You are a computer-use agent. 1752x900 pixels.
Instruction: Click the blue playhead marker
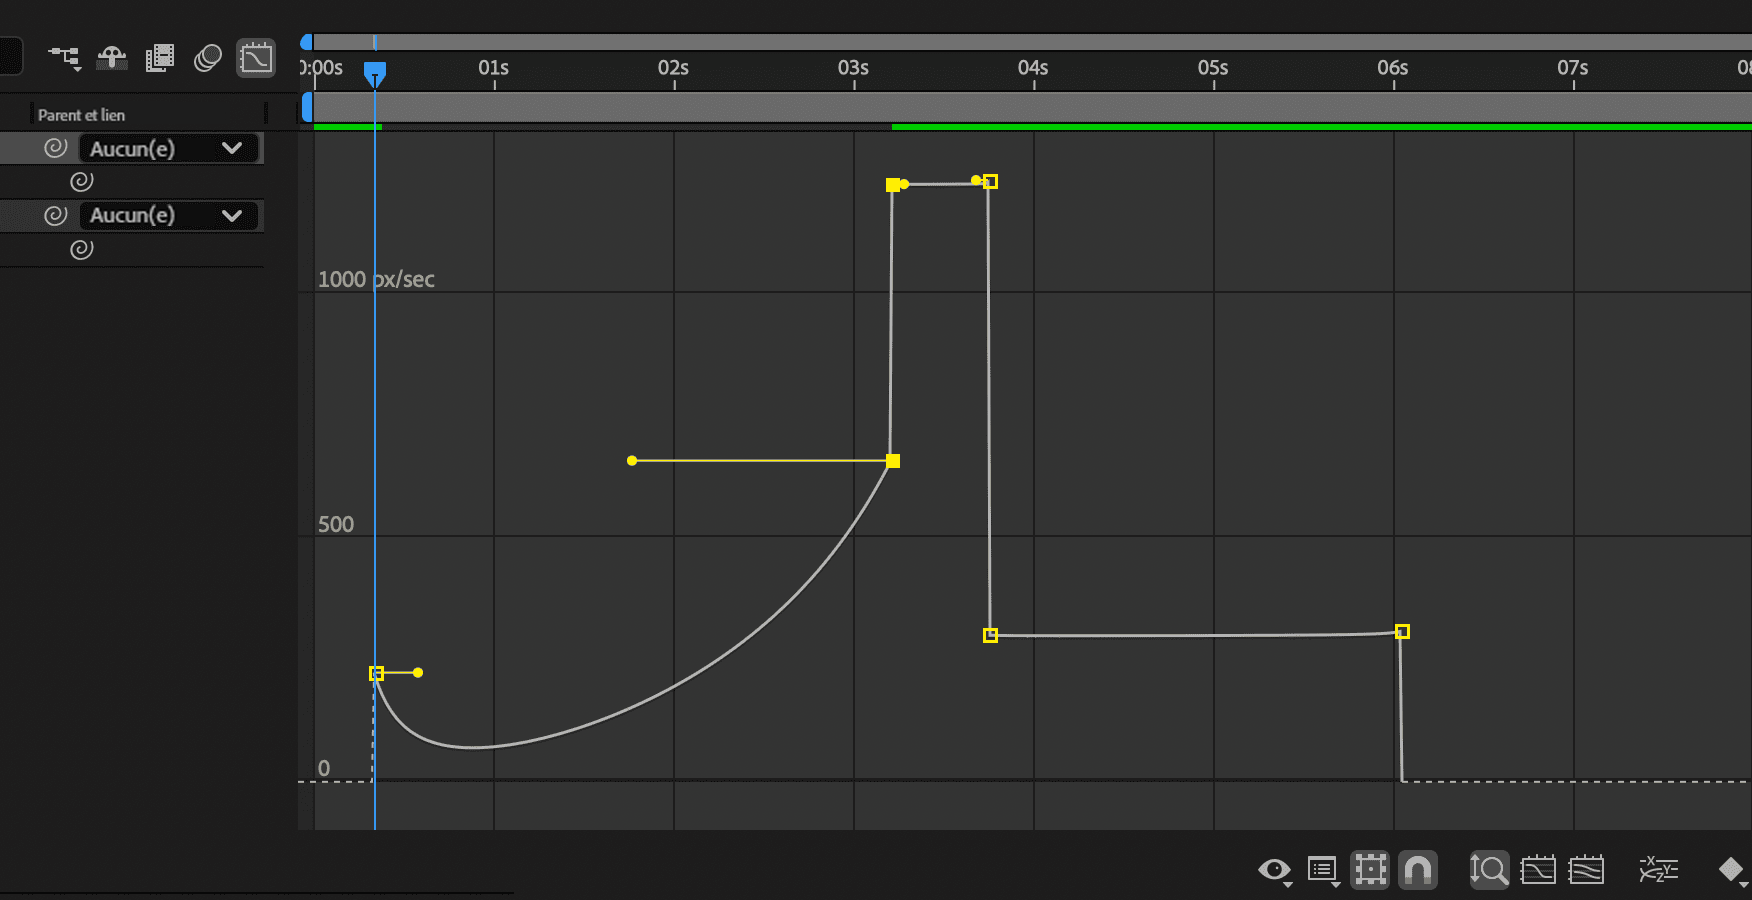pyautogui.click(x=376, y=70)
